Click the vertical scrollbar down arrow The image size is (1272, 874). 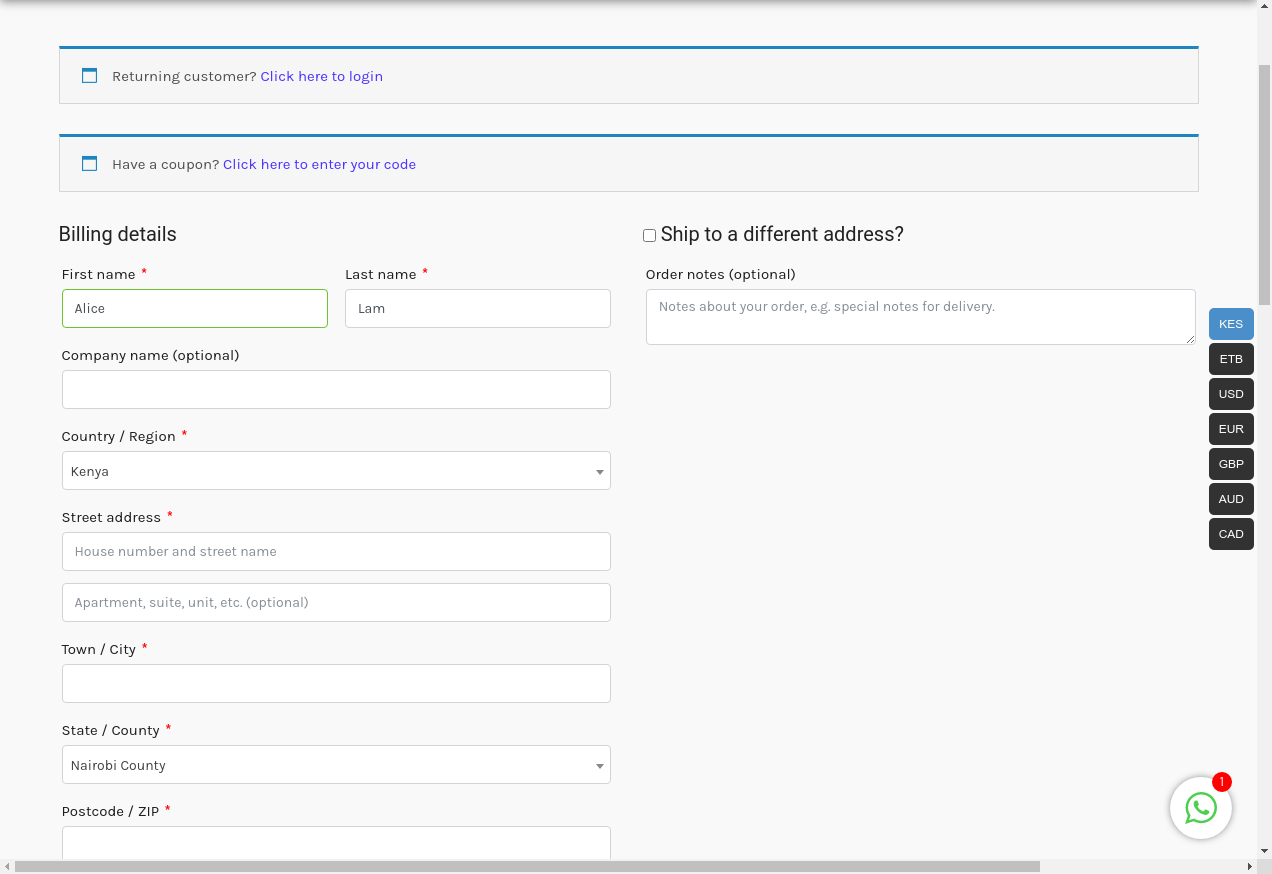coord(1264,851)
